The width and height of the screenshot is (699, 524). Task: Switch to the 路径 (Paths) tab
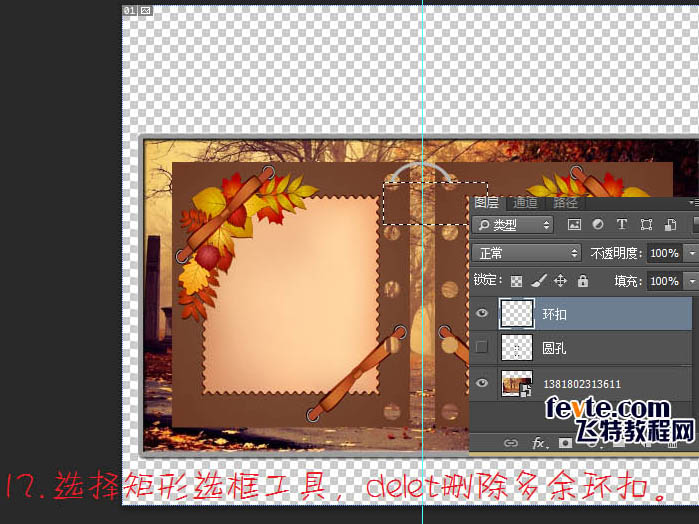click(565, 203)
